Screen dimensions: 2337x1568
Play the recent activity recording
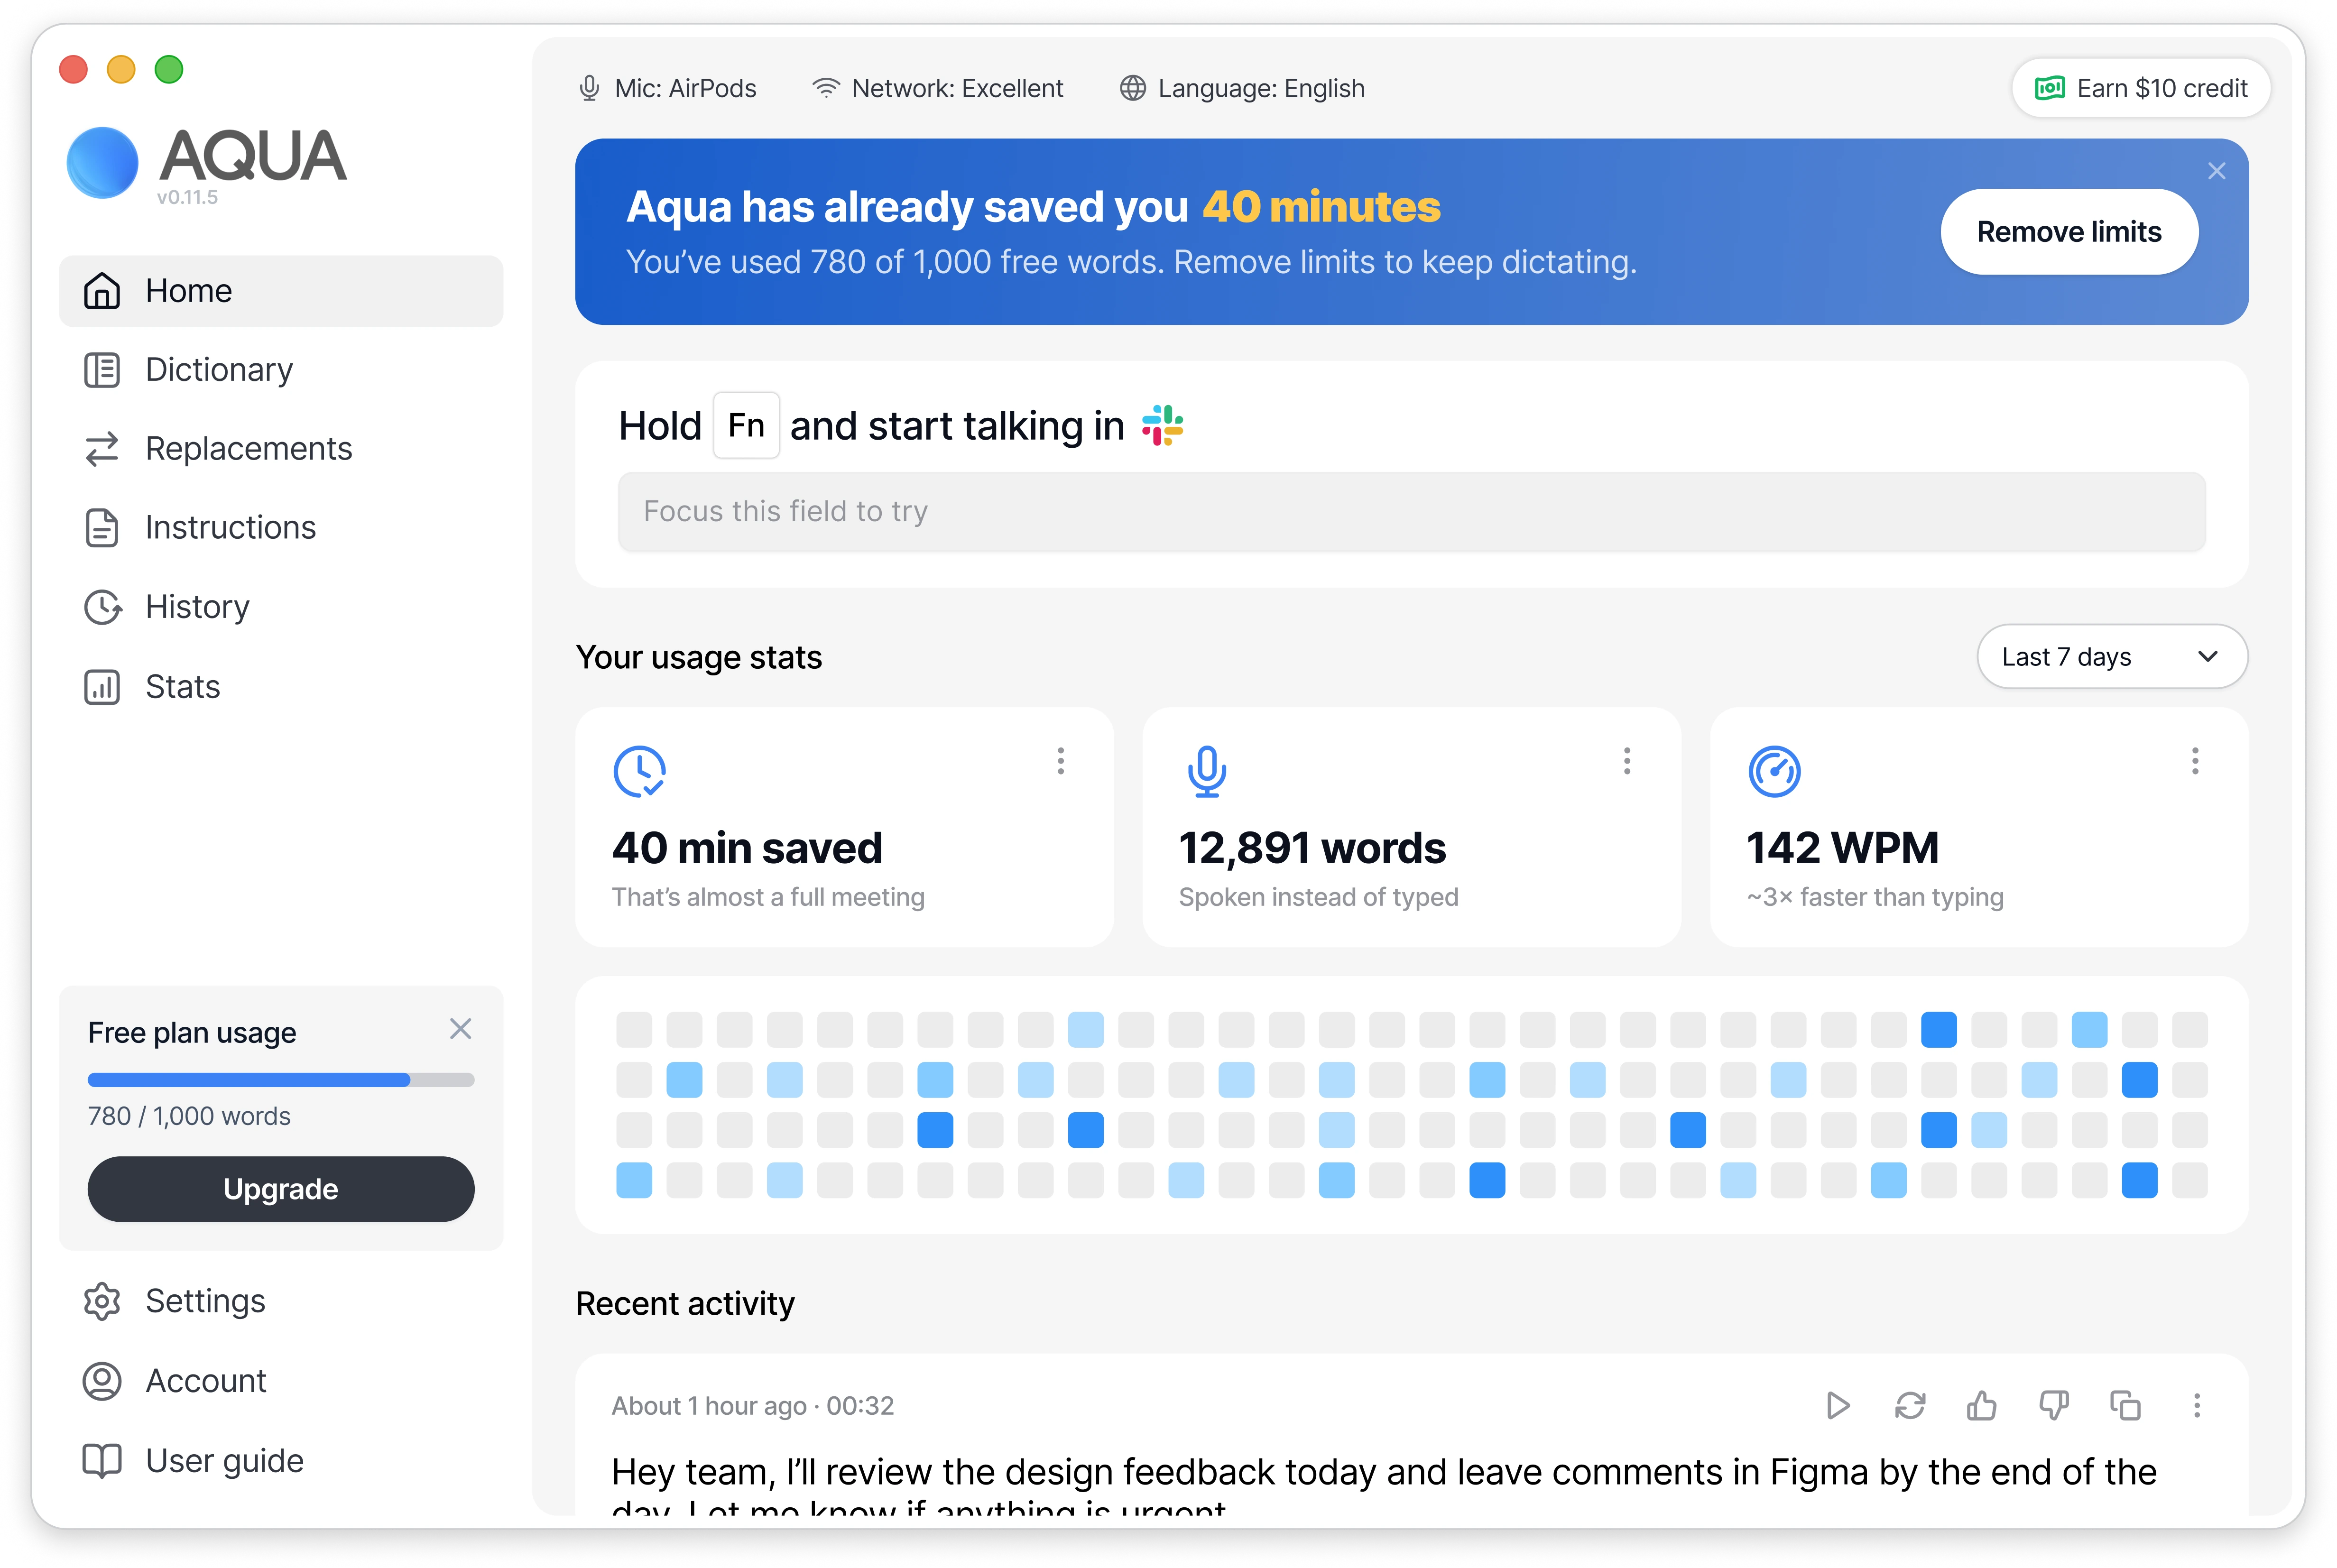tap(1837, 1406)
